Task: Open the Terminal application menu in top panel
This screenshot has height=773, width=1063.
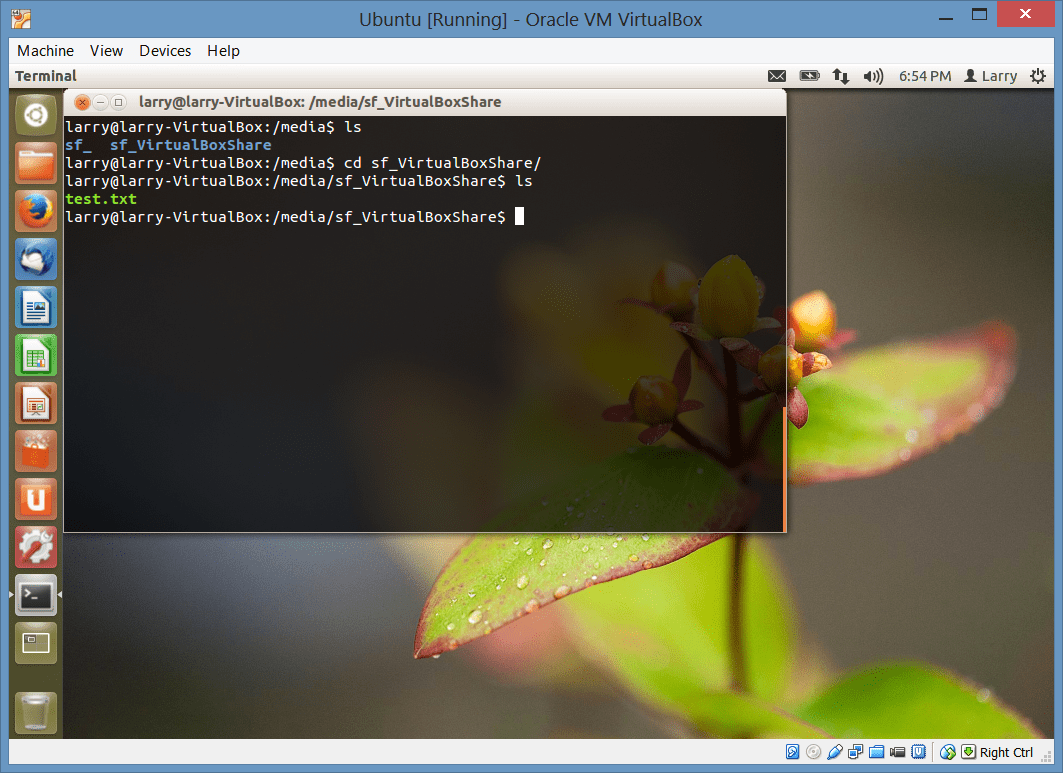Action: (x=46, y=76)
